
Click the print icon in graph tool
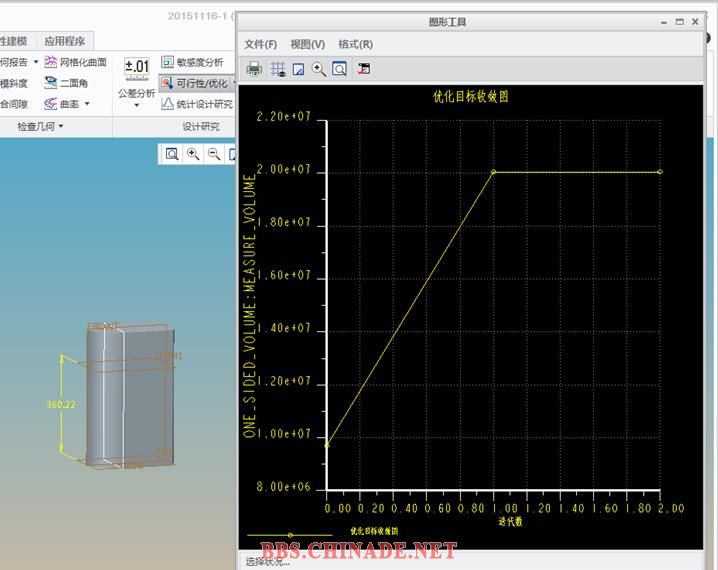point(254,69)
